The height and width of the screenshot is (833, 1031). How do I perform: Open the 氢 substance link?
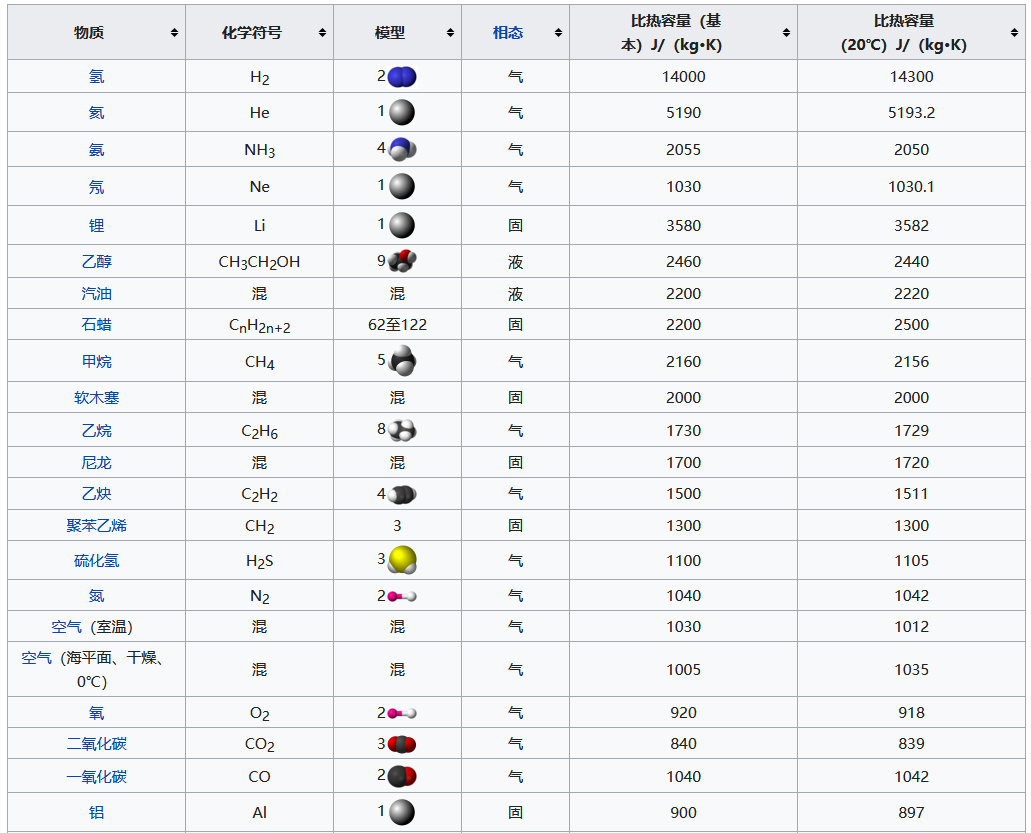[97, 76]
